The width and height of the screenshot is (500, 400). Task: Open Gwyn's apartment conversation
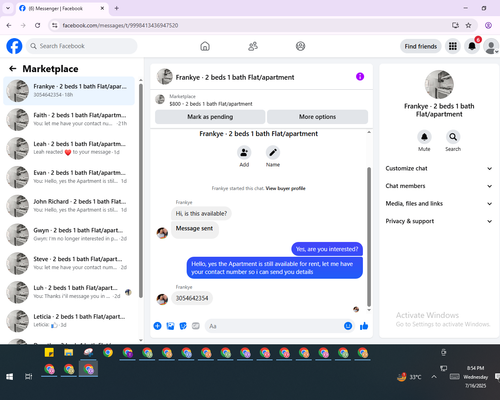coord(69,234)
